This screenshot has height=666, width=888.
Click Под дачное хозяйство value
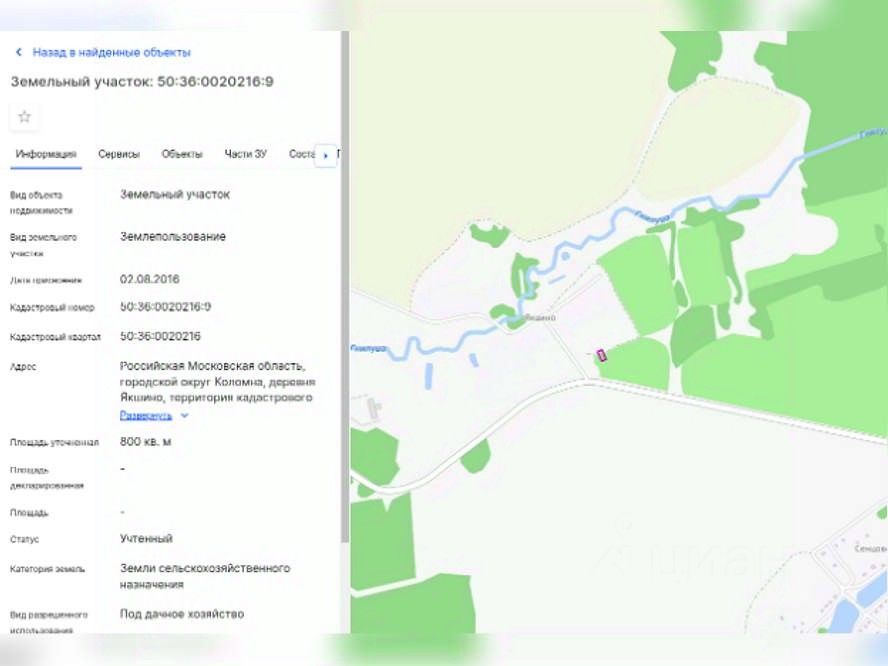(182, 614)
